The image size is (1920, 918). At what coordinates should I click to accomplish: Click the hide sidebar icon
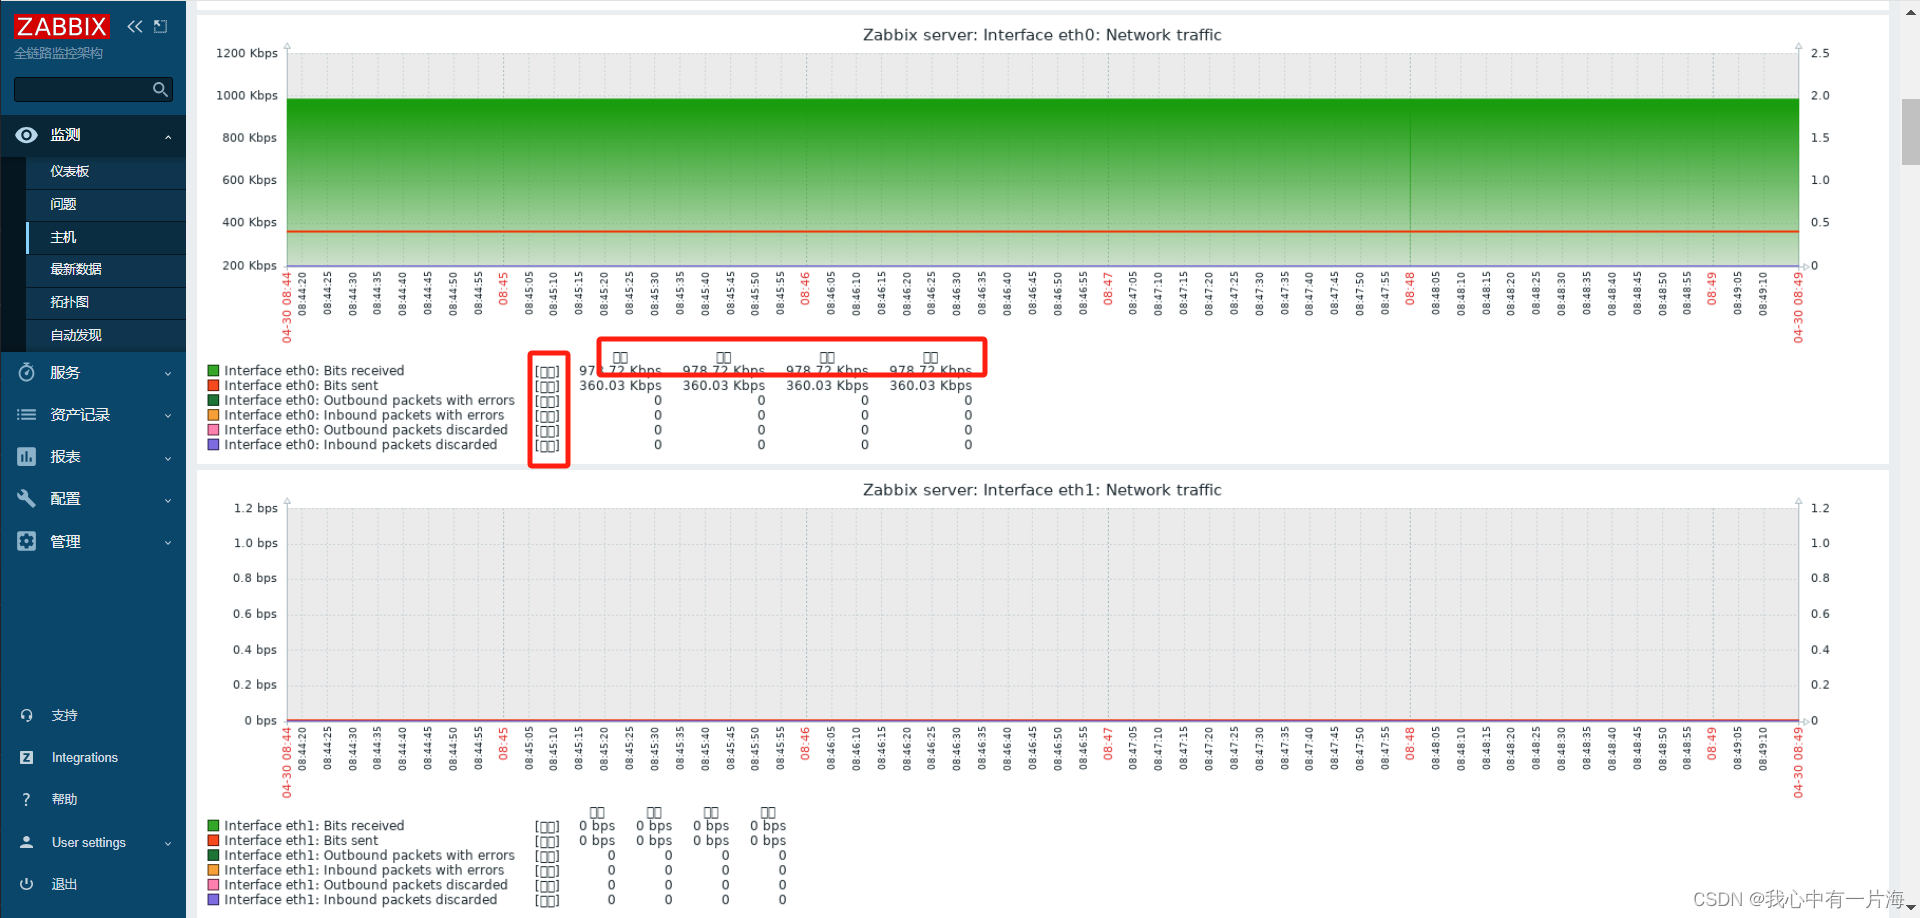pos(160,26)
